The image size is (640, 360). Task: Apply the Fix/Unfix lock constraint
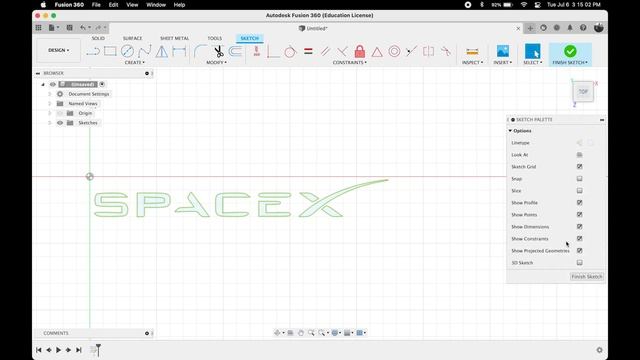[x=360, y=51]
